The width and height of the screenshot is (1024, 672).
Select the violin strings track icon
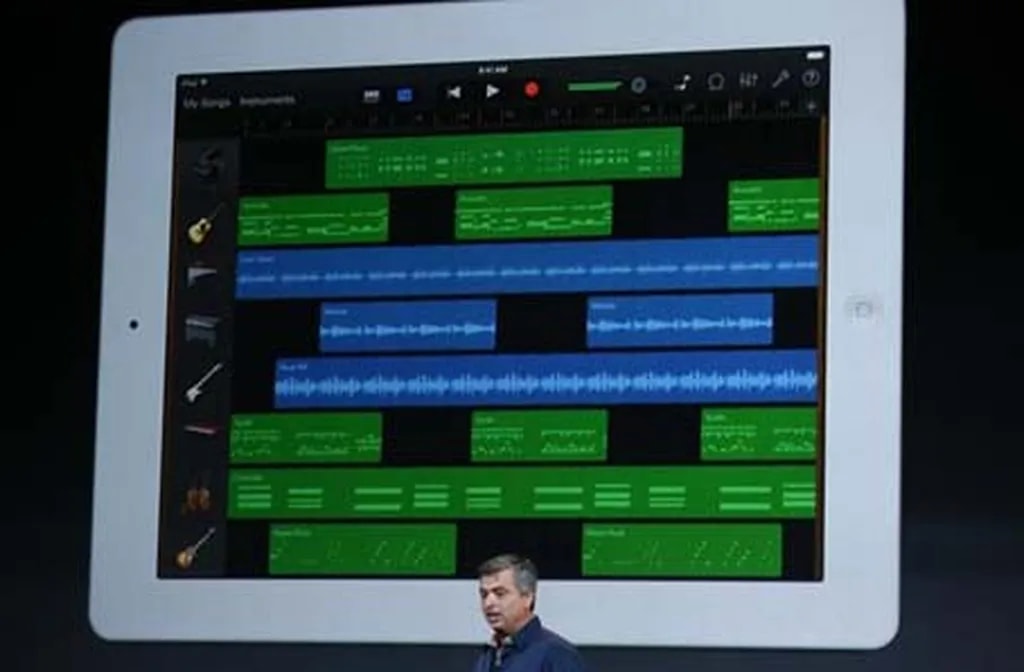(x=197, y=497)
